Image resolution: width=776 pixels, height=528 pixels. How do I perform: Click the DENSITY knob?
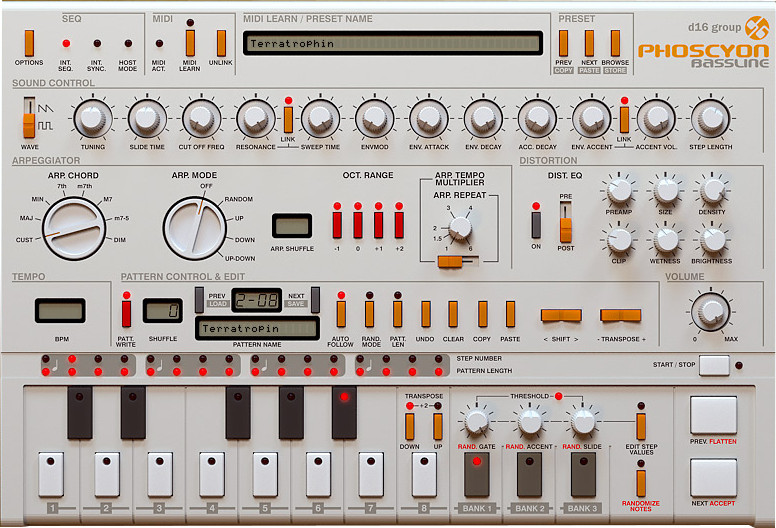tap(712, 191)
